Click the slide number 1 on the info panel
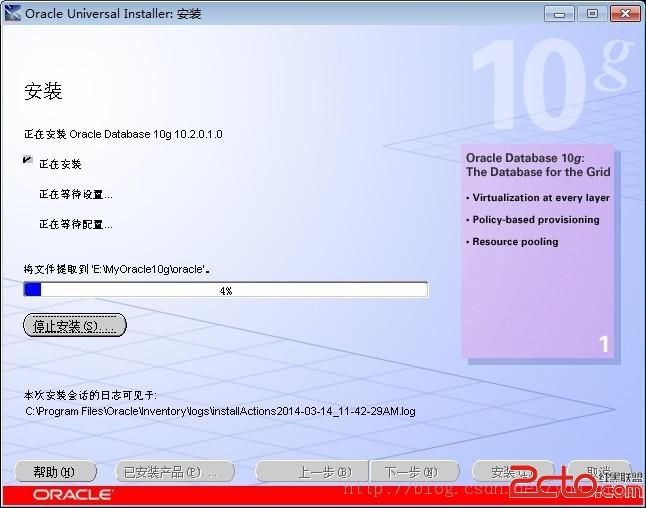Screen dimensions: 646x508 603,344
